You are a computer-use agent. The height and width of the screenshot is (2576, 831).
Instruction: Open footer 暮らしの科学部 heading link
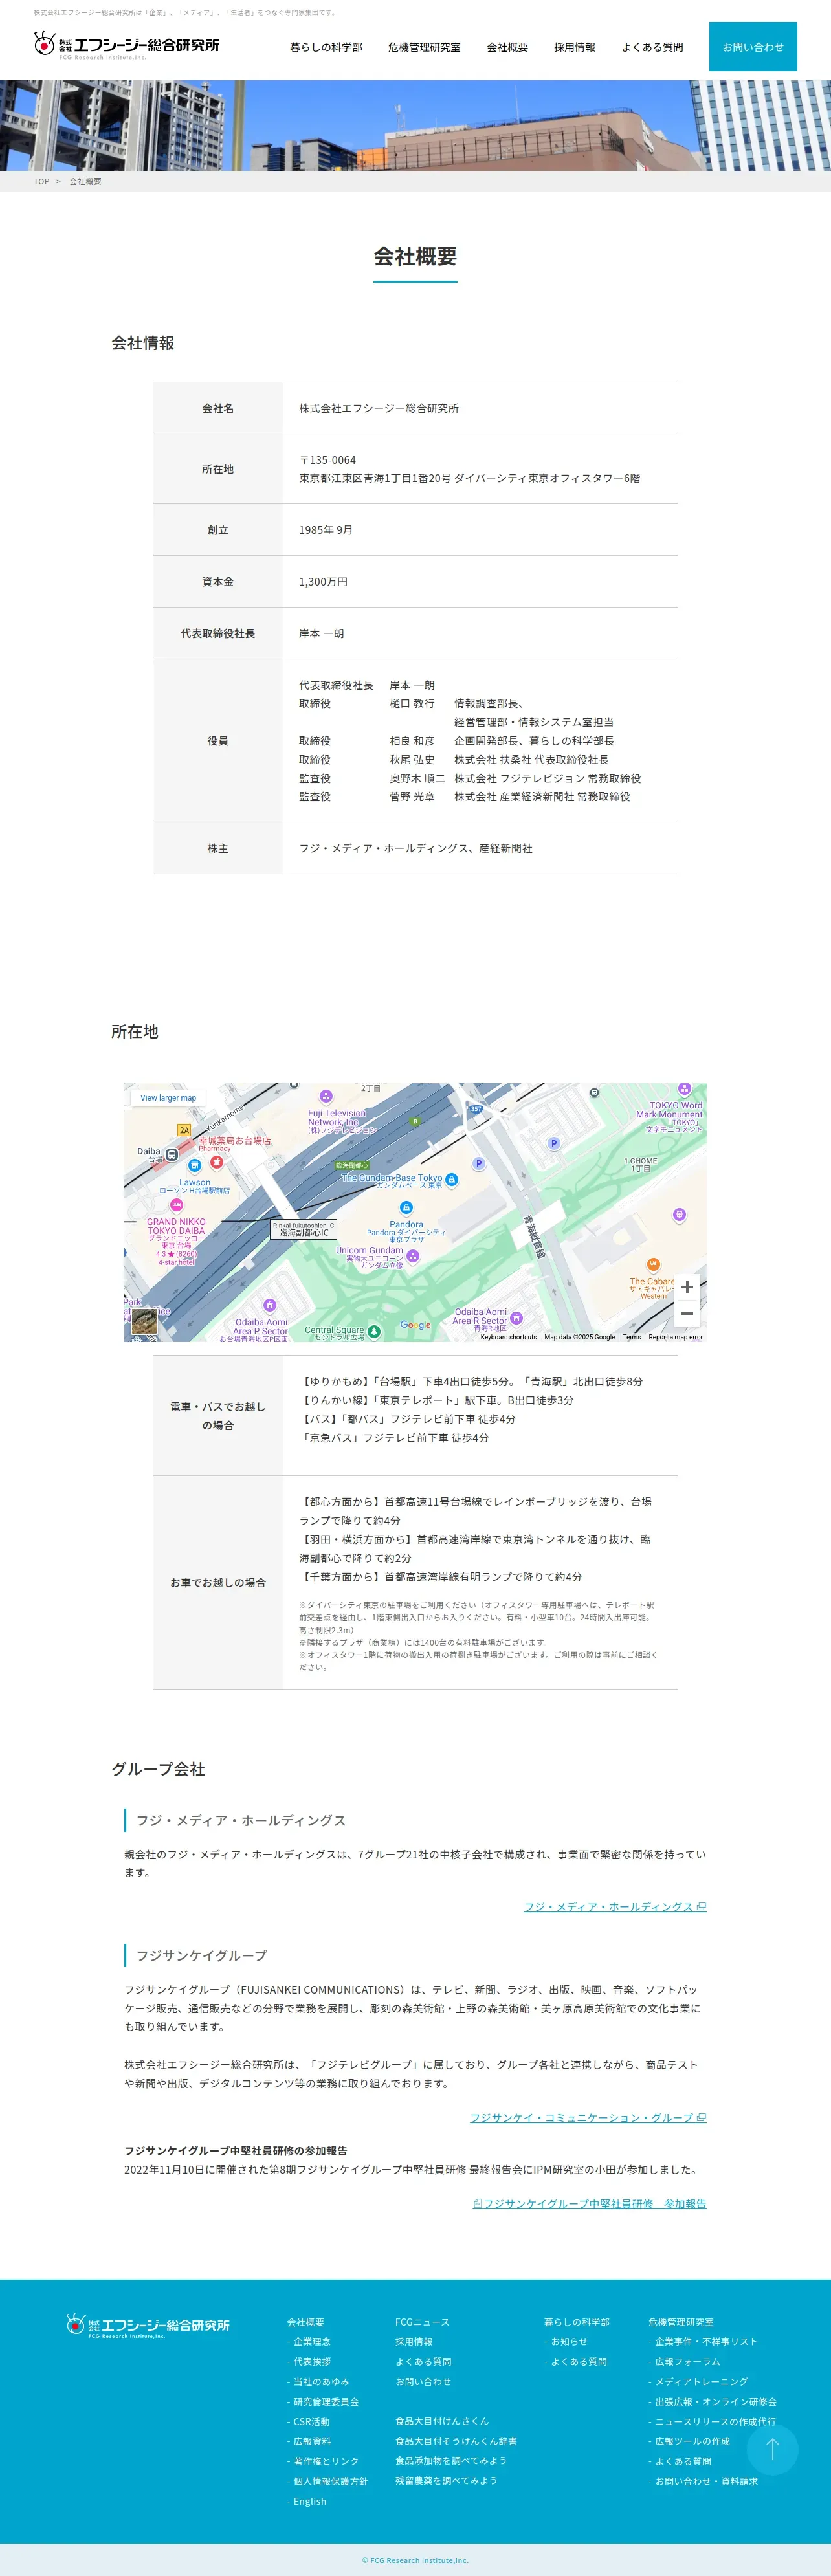point(577,2322)
